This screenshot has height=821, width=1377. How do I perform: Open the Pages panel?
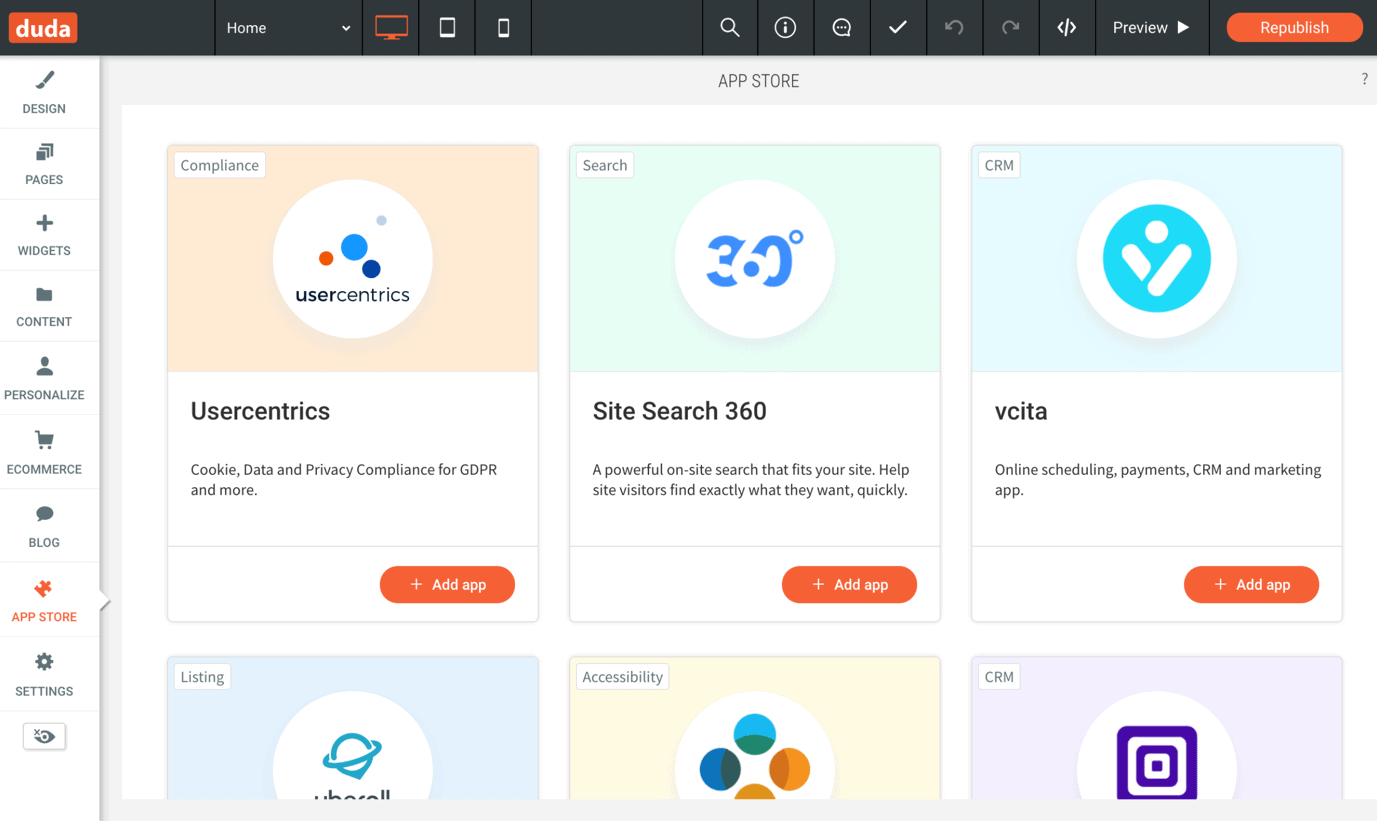click(x=44, y=165)
